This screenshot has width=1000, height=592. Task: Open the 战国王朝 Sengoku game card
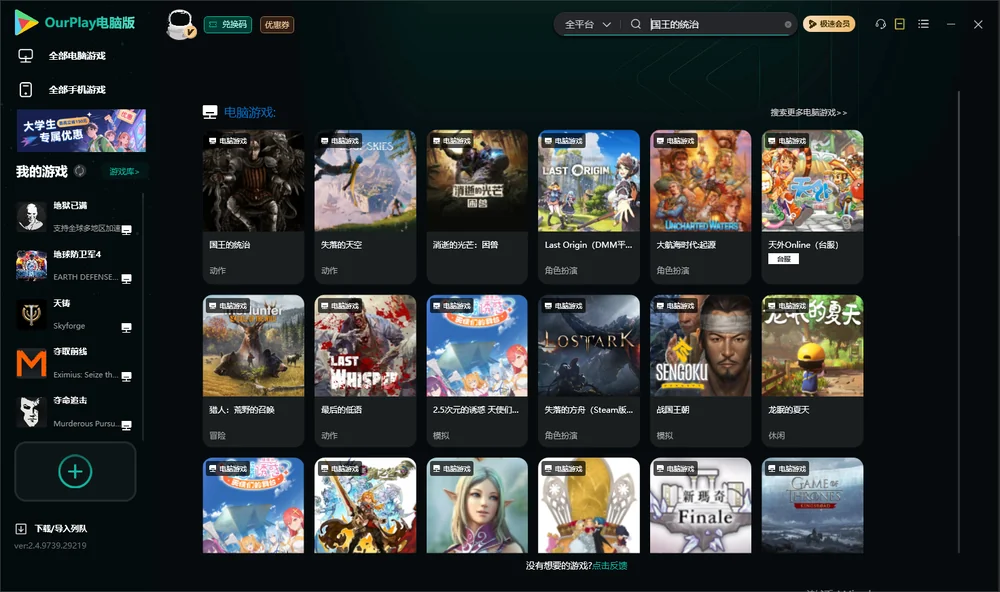(701, 371)
